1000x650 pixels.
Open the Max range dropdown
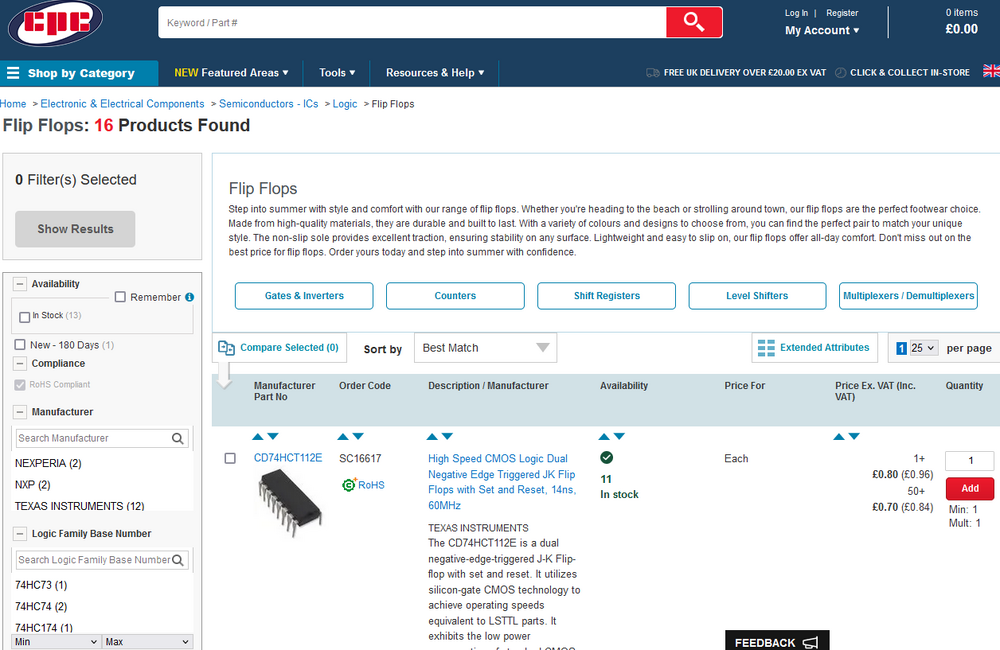(147, 642)
